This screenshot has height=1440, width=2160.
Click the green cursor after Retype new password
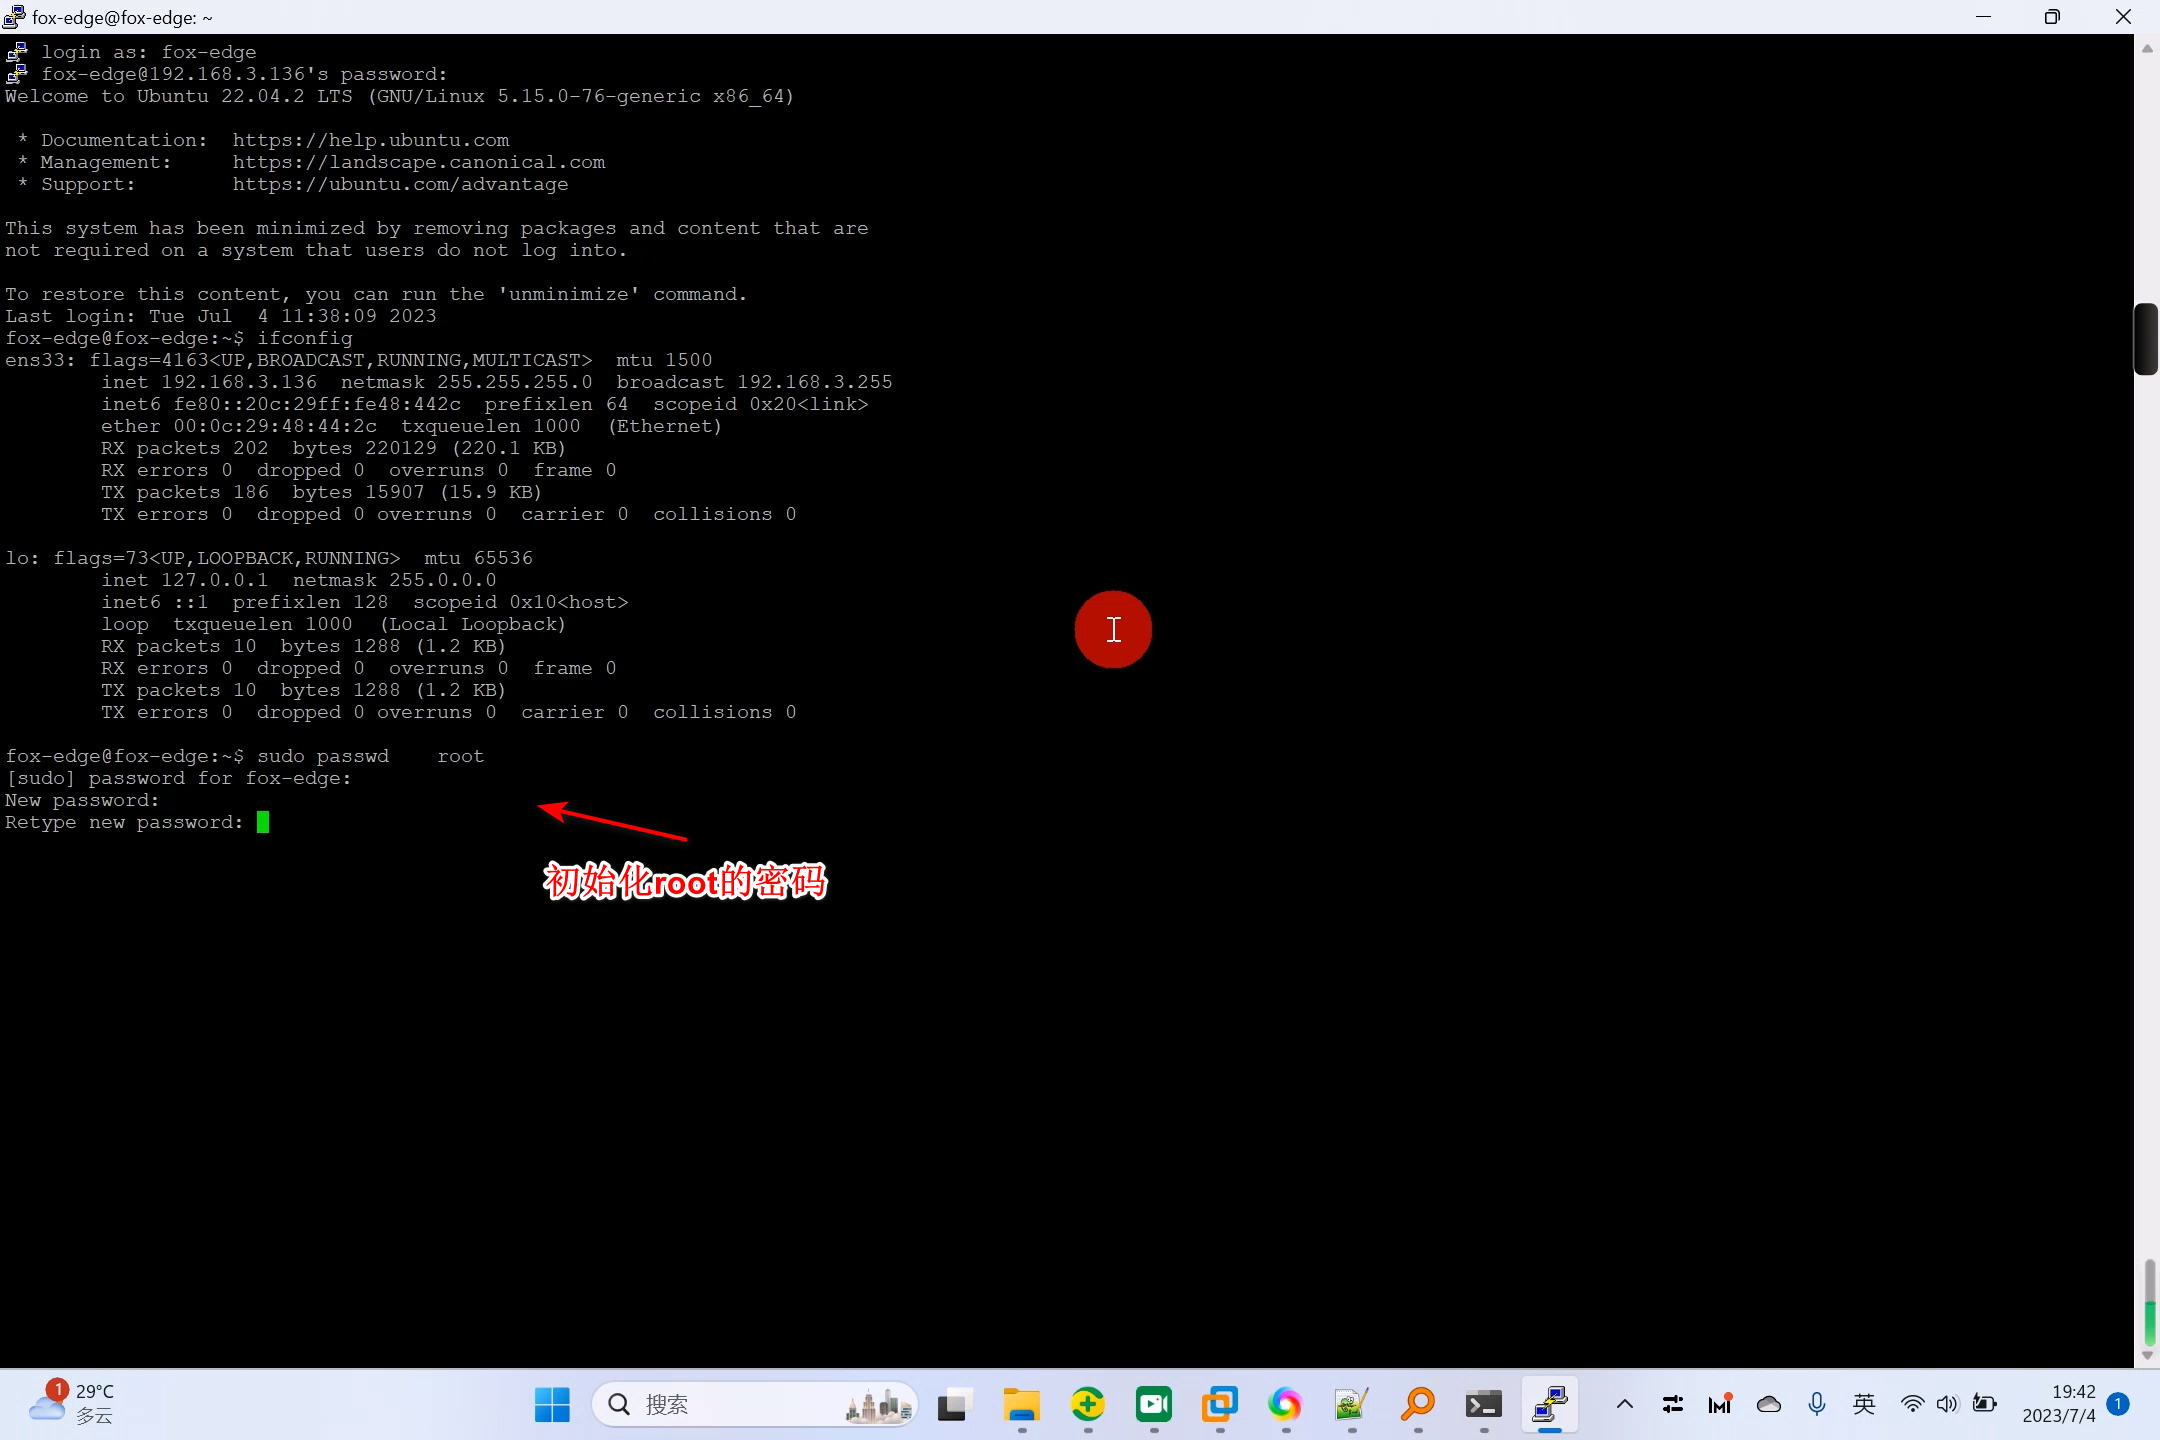click(x=263, y=822)
